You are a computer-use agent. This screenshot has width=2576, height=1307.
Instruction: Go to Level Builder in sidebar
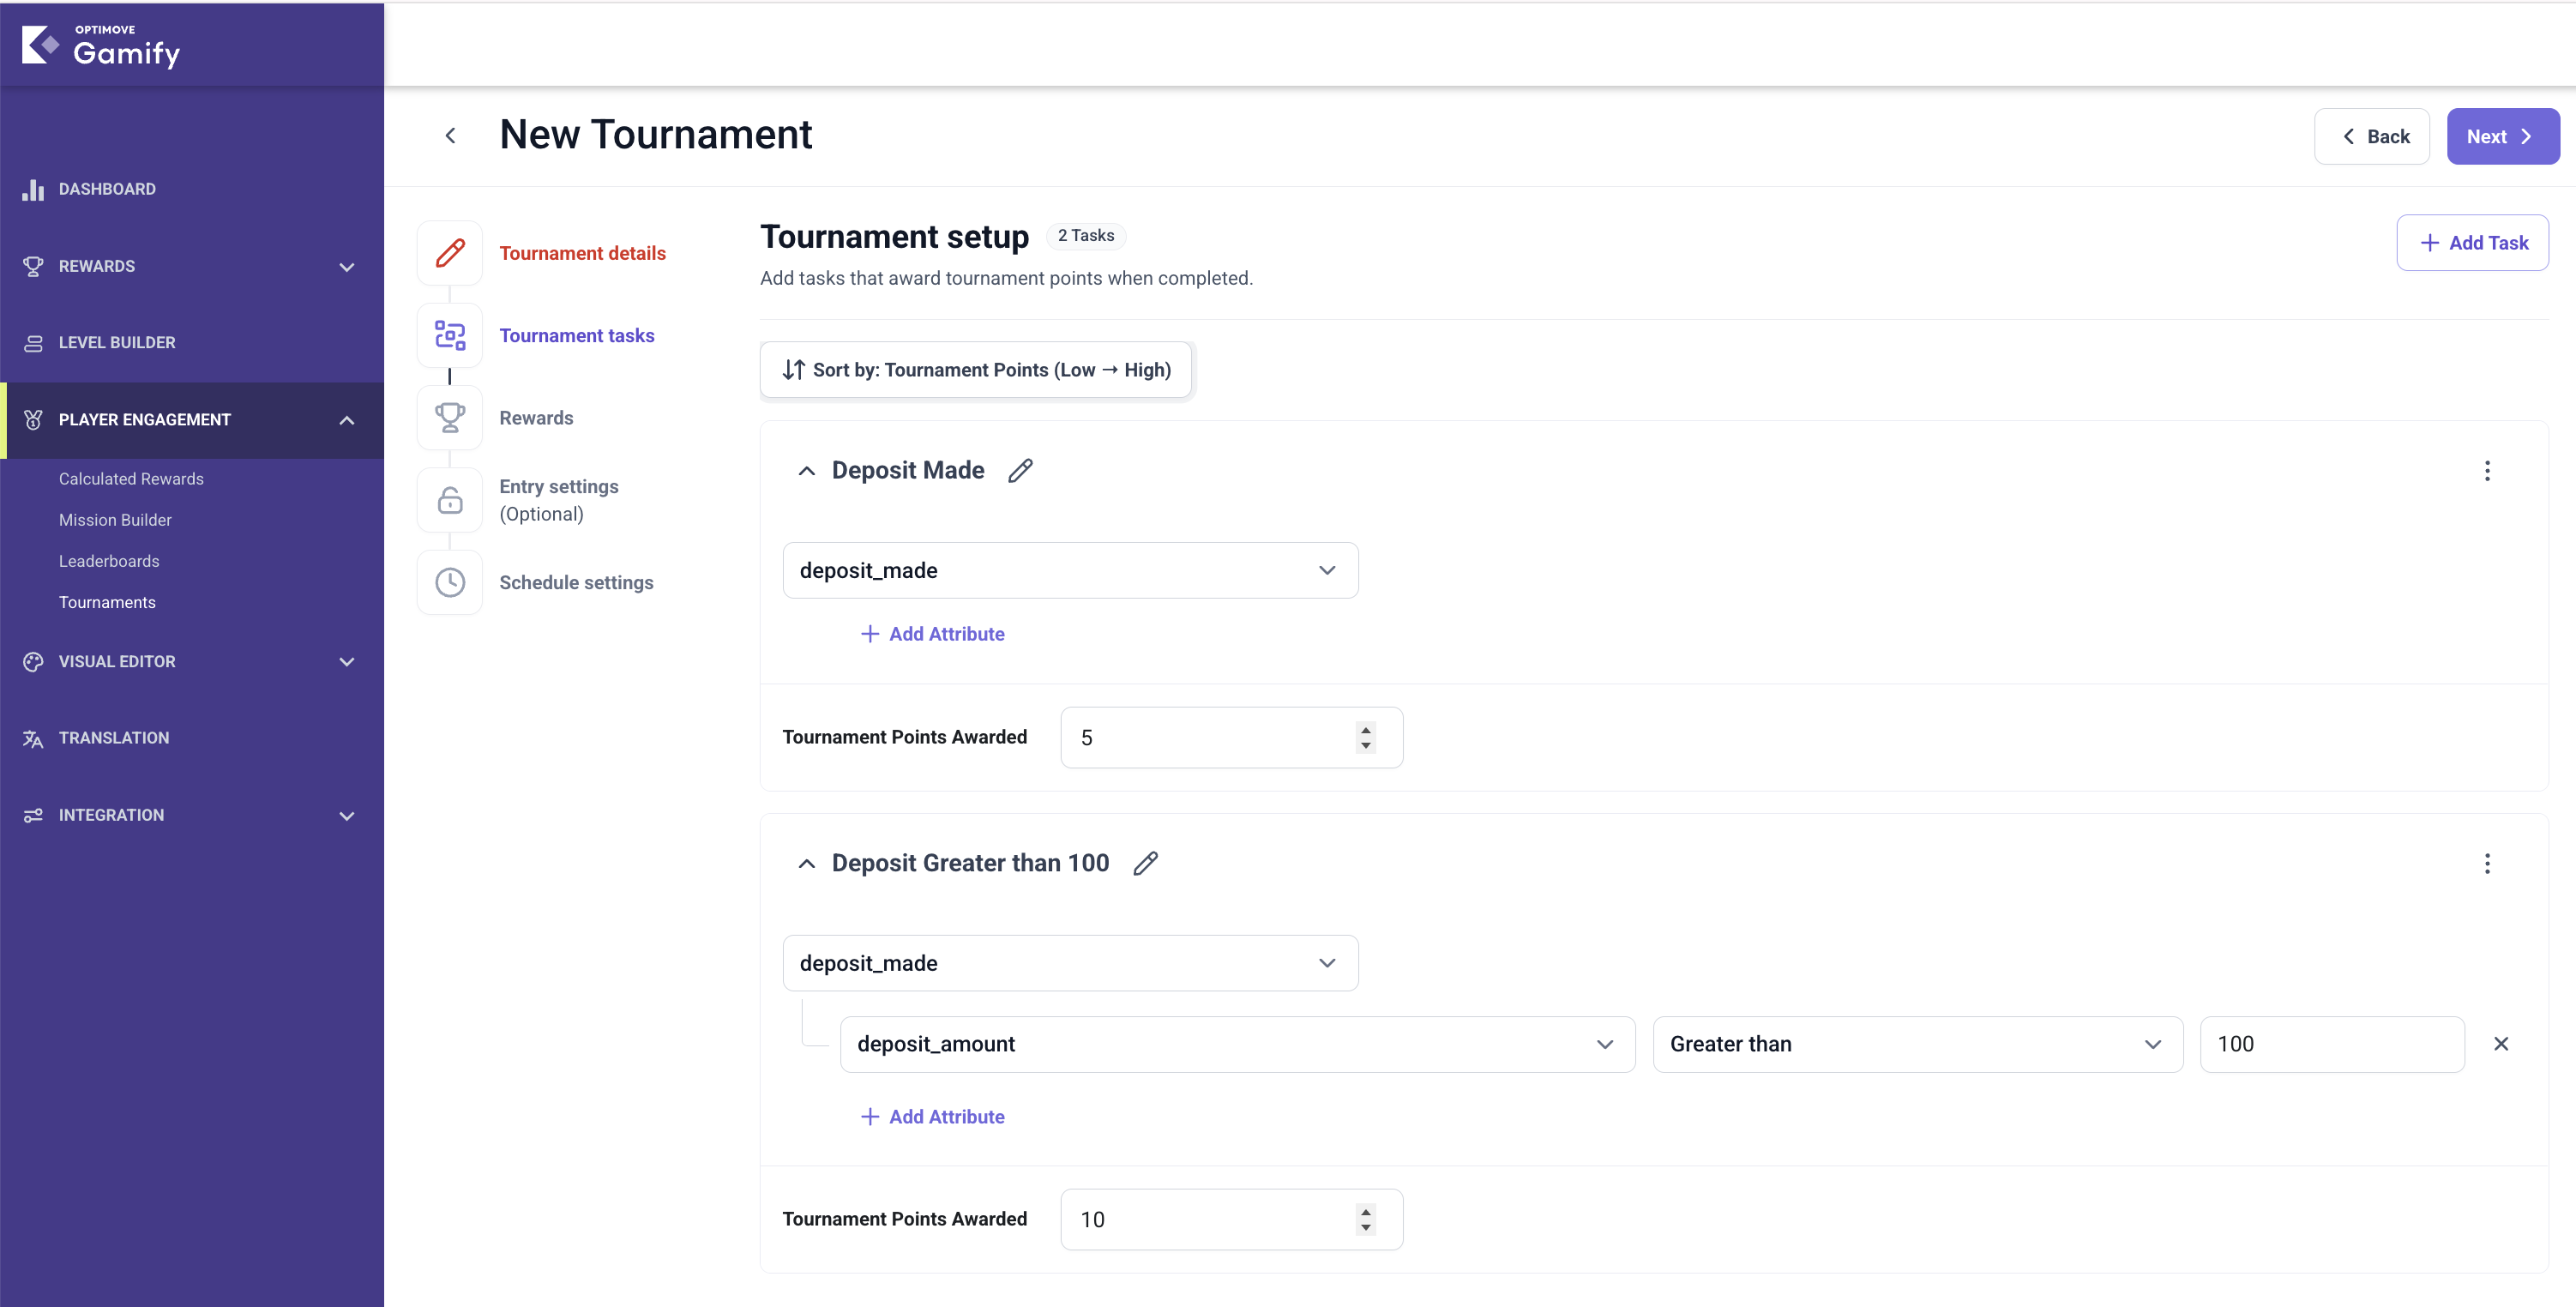(x=117, y=342)
